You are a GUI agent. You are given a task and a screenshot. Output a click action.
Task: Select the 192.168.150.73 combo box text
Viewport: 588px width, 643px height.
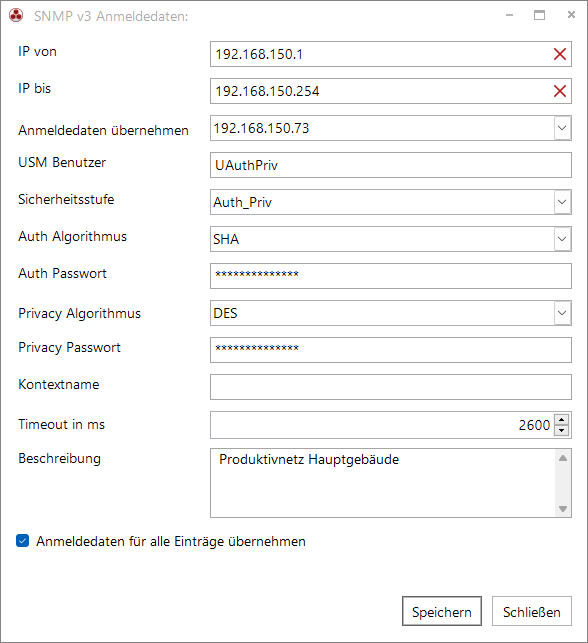pos(261,128)
